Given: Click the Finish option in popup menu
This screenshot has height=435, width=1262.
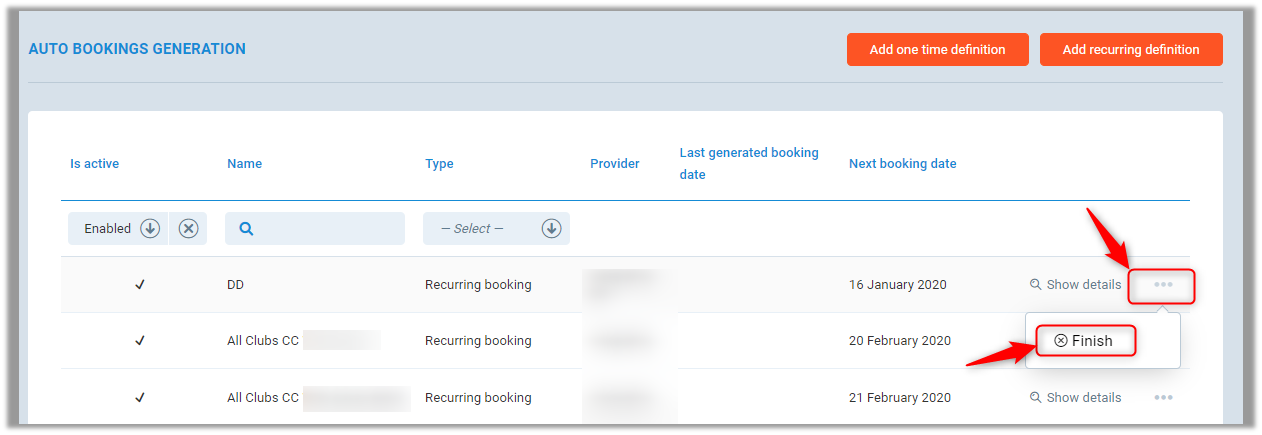Looking at the screenshot, I should tap(1083, 341).
